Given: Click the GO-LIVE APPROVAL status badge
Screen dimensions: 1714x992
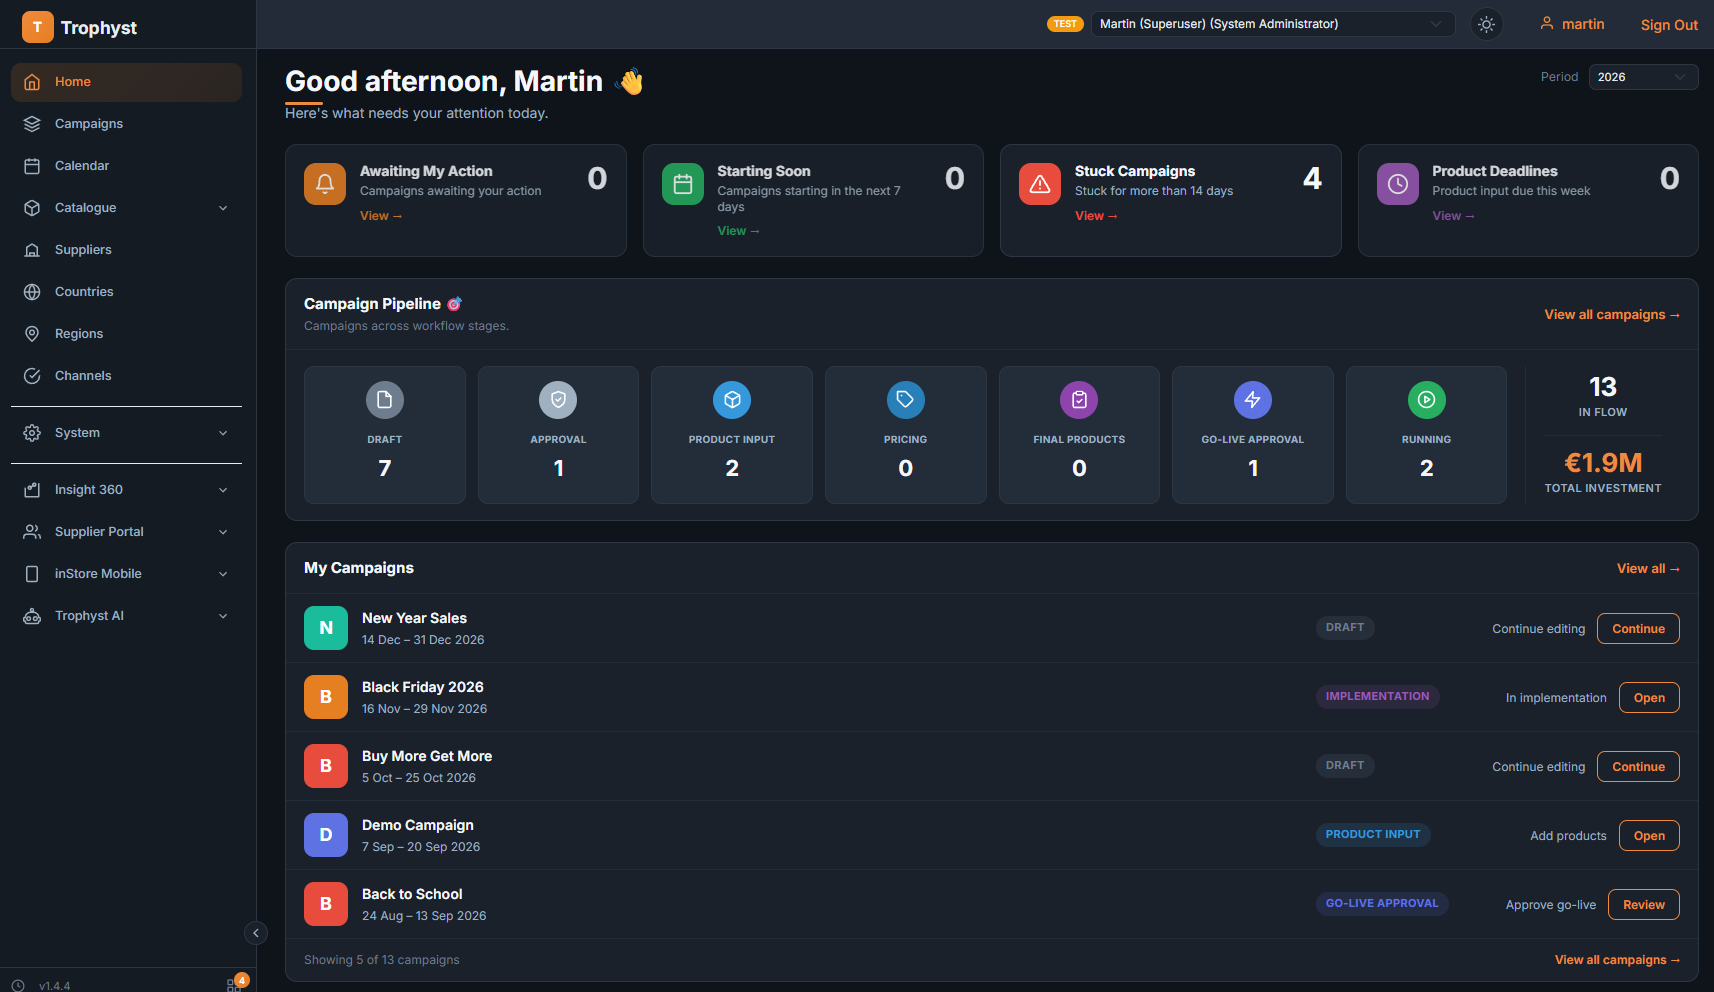Looking at the screenshot, I should click(1382, 904).
